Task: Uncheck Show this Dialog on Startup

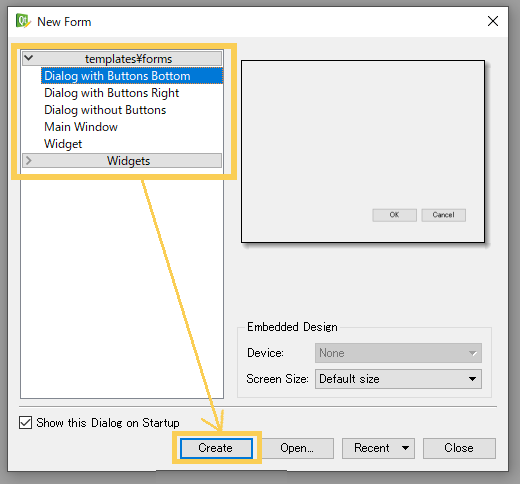Action: 26,422
